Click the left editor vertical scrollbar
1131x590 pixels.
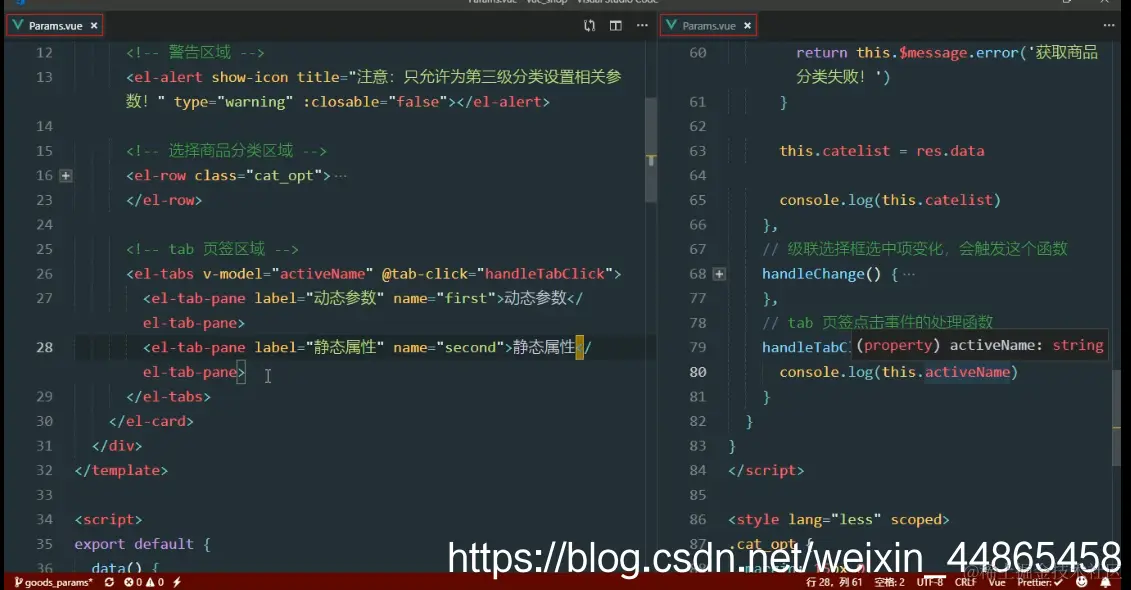click(651, 149)
